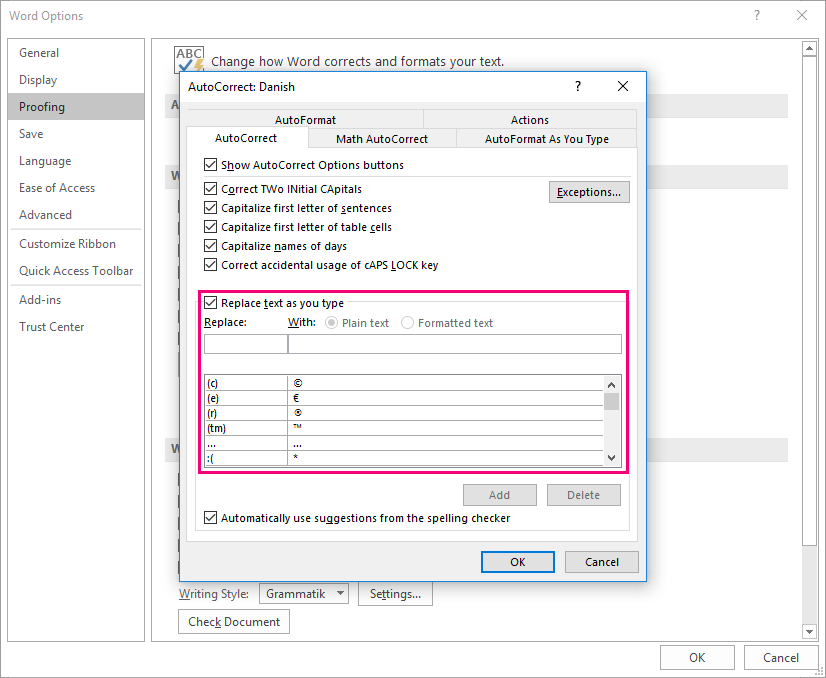Click Word Options scroll down arrow
Viewport: 826px width, 678px height.
(x=809, y=631)
